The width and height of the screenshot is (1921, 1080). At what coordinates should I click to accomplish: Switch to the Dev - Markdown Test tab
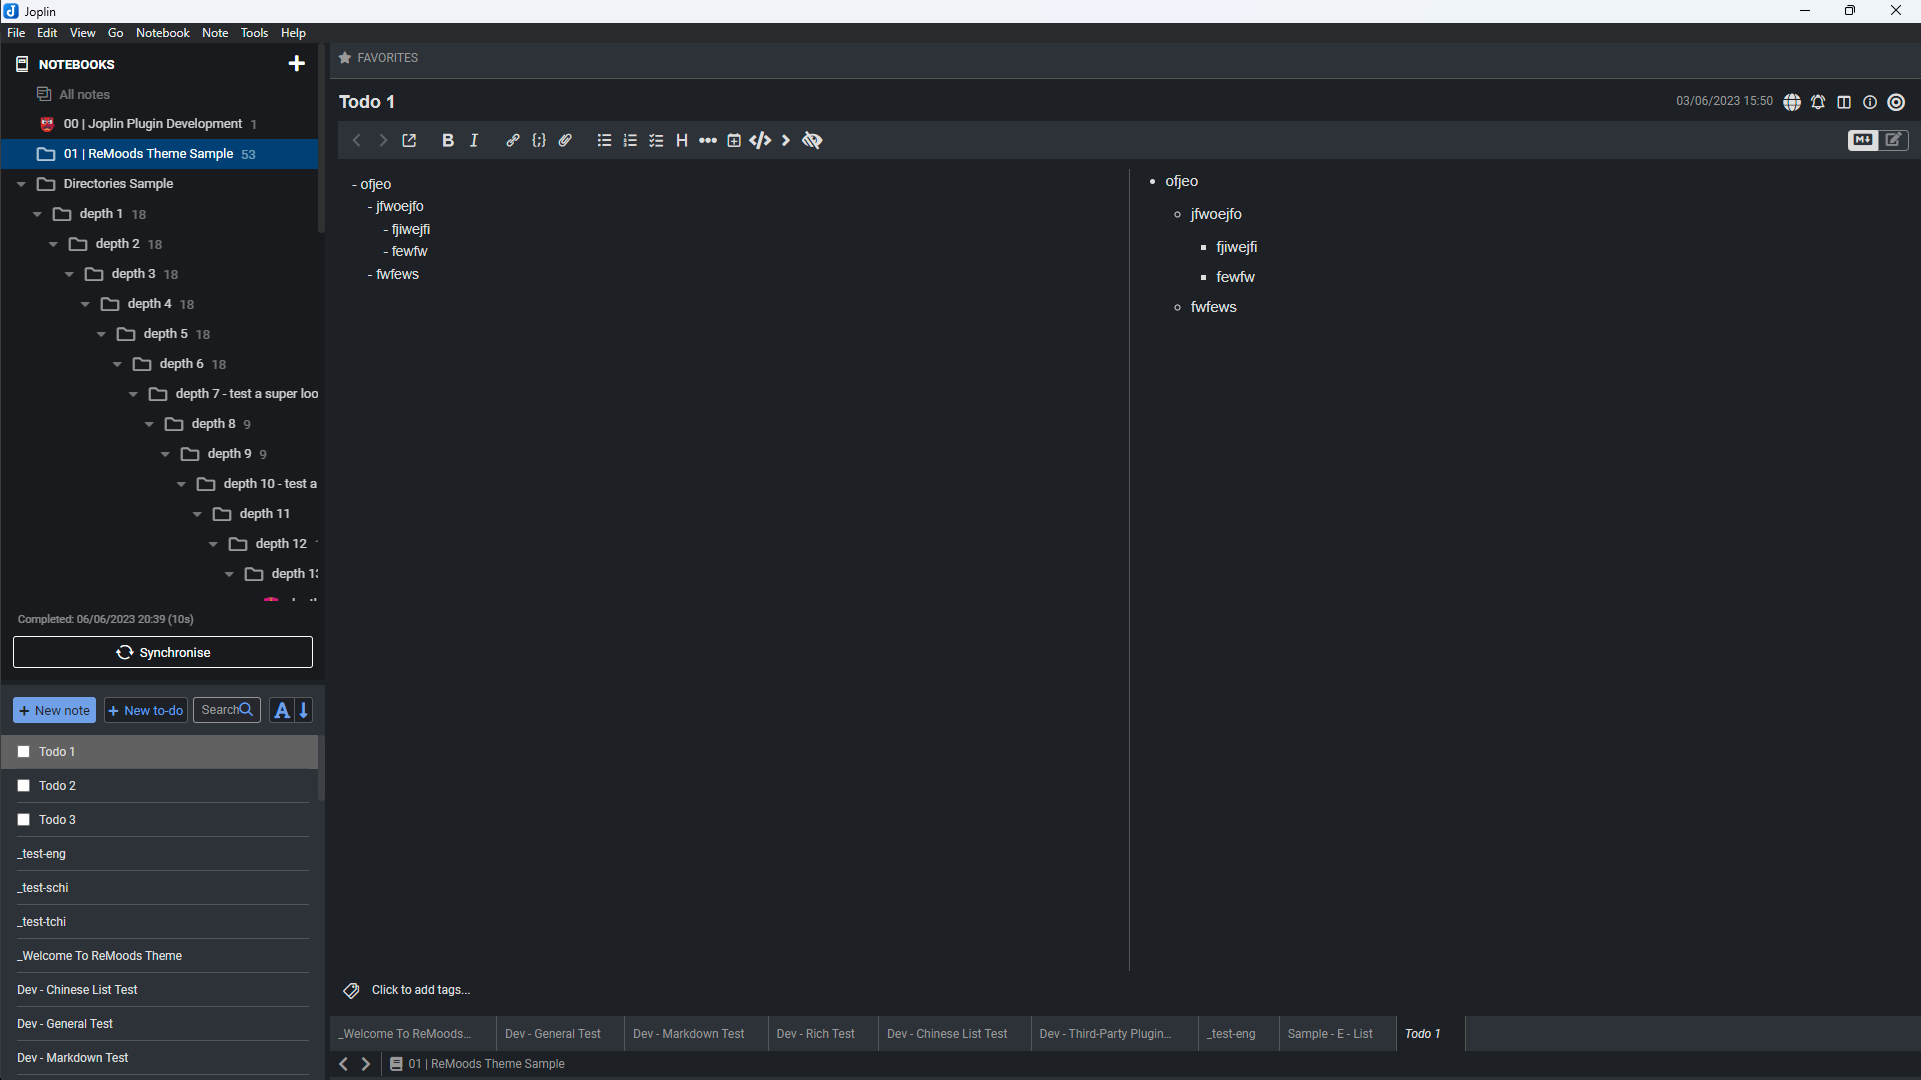688,1033
